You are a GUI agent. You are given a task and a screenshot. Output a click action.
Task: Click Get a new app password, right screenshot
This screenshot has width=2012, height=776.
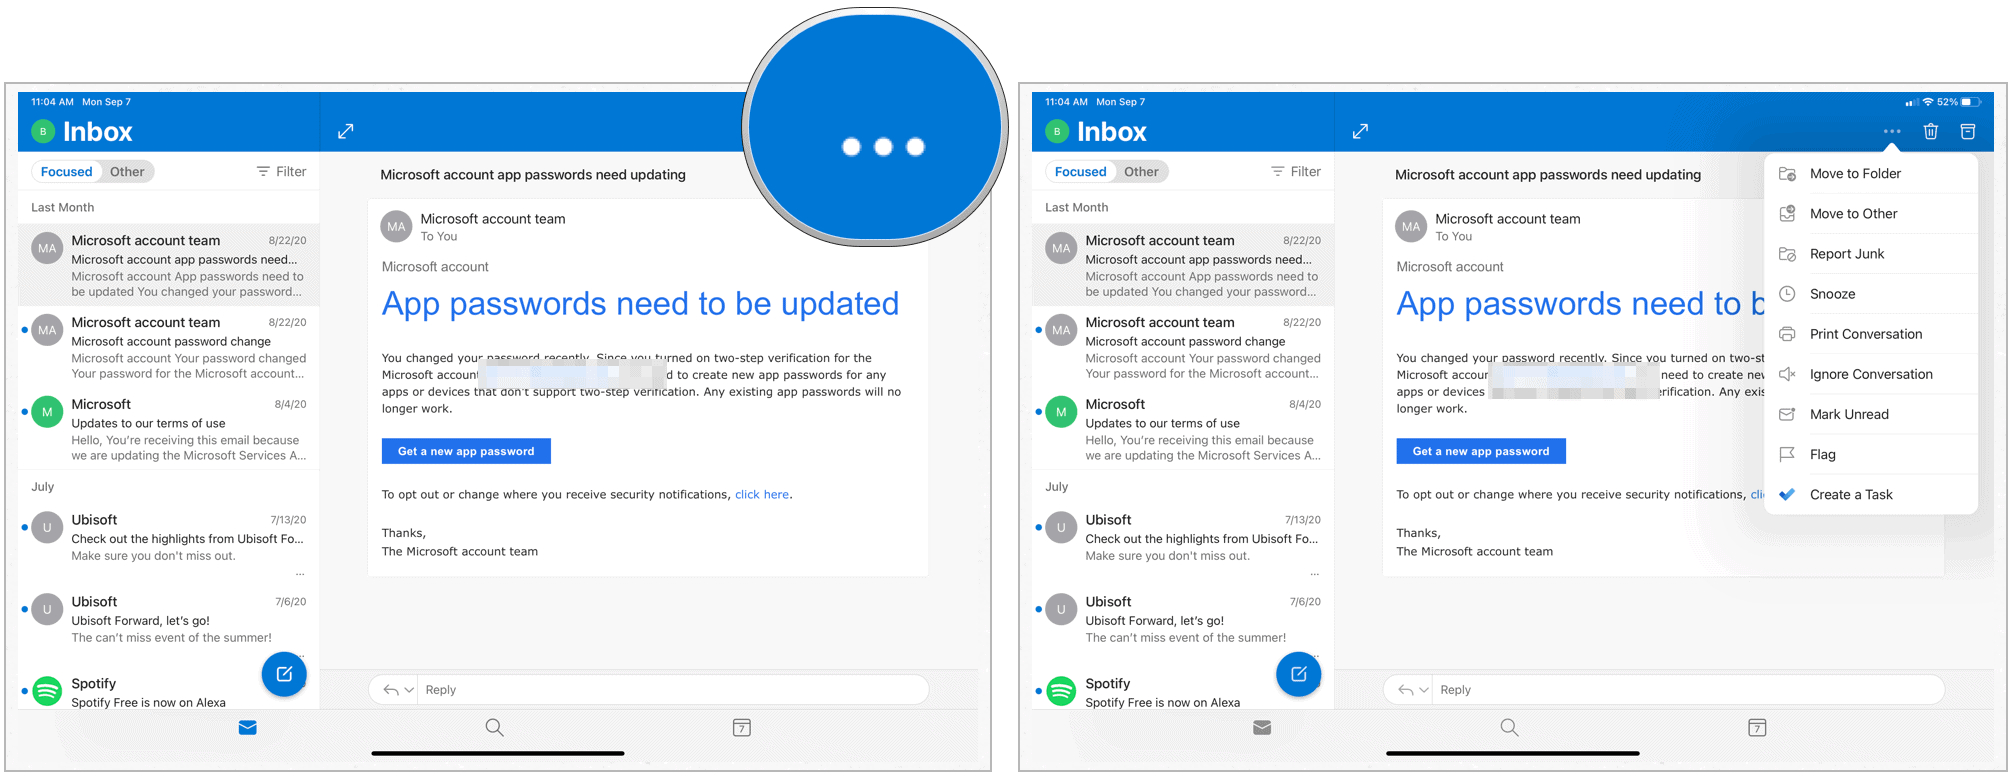coord(1481,451)
